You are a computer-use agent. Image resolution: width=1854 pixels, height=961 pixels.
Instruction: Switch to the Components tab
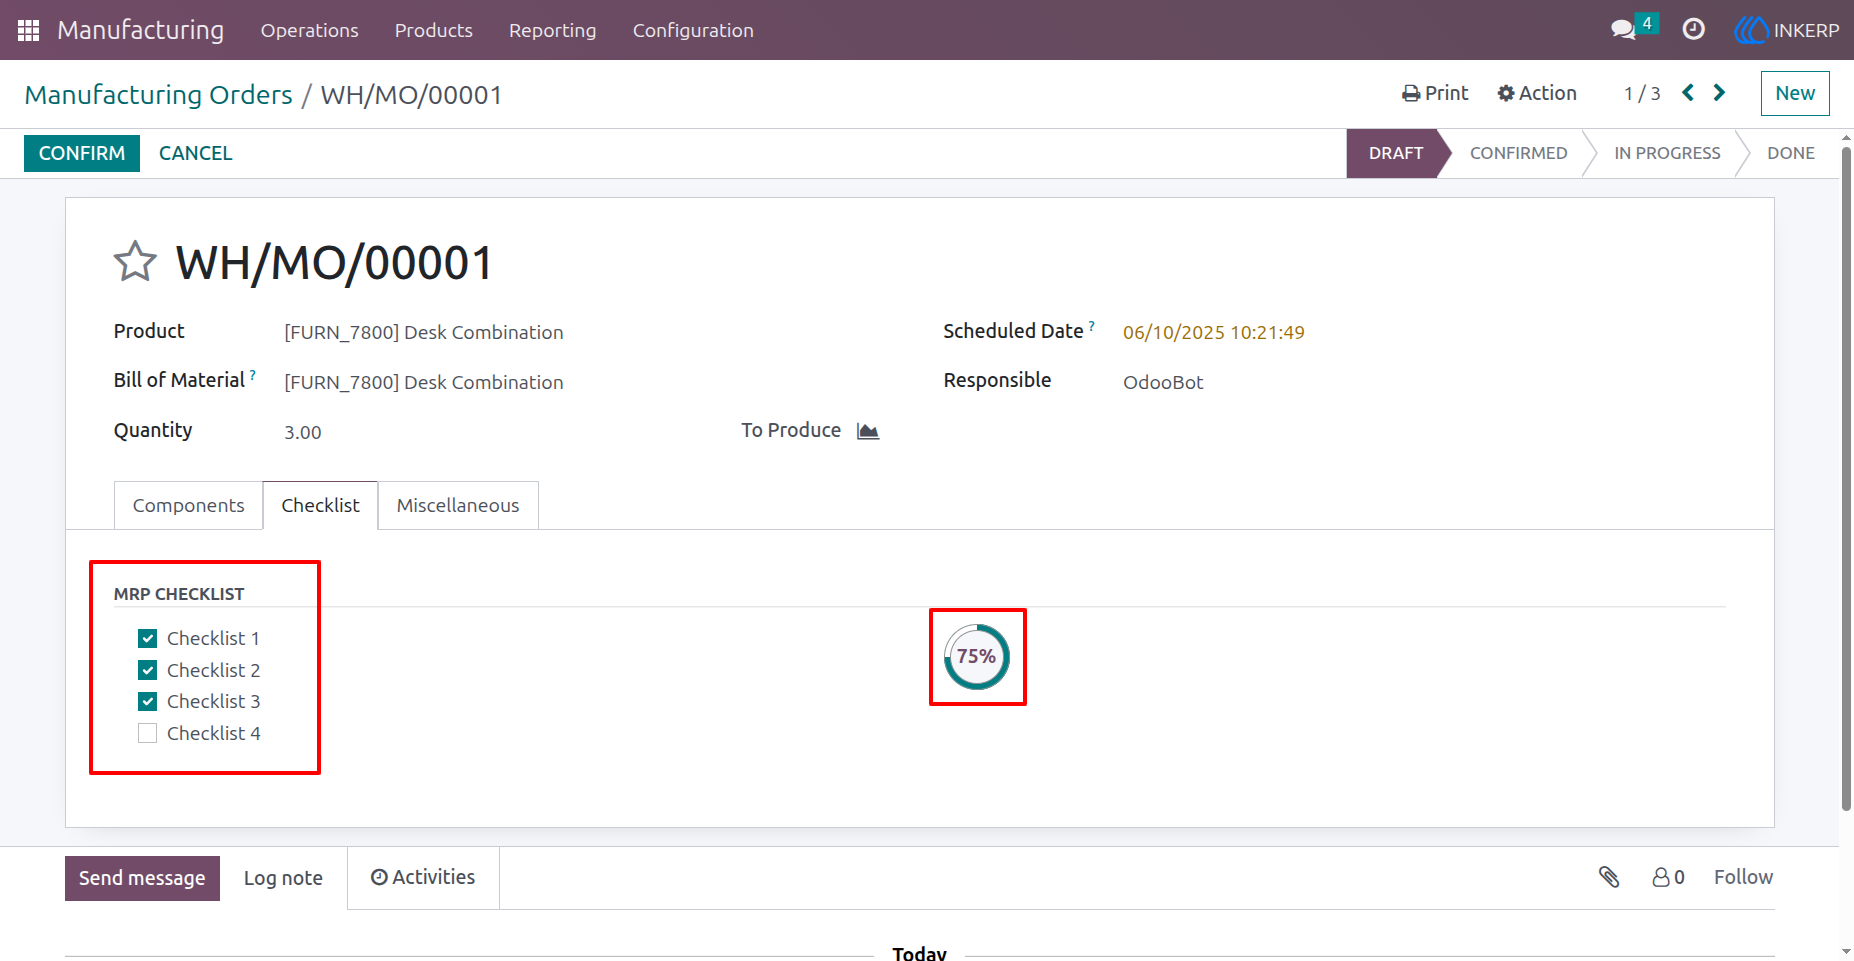coord(188,505)
